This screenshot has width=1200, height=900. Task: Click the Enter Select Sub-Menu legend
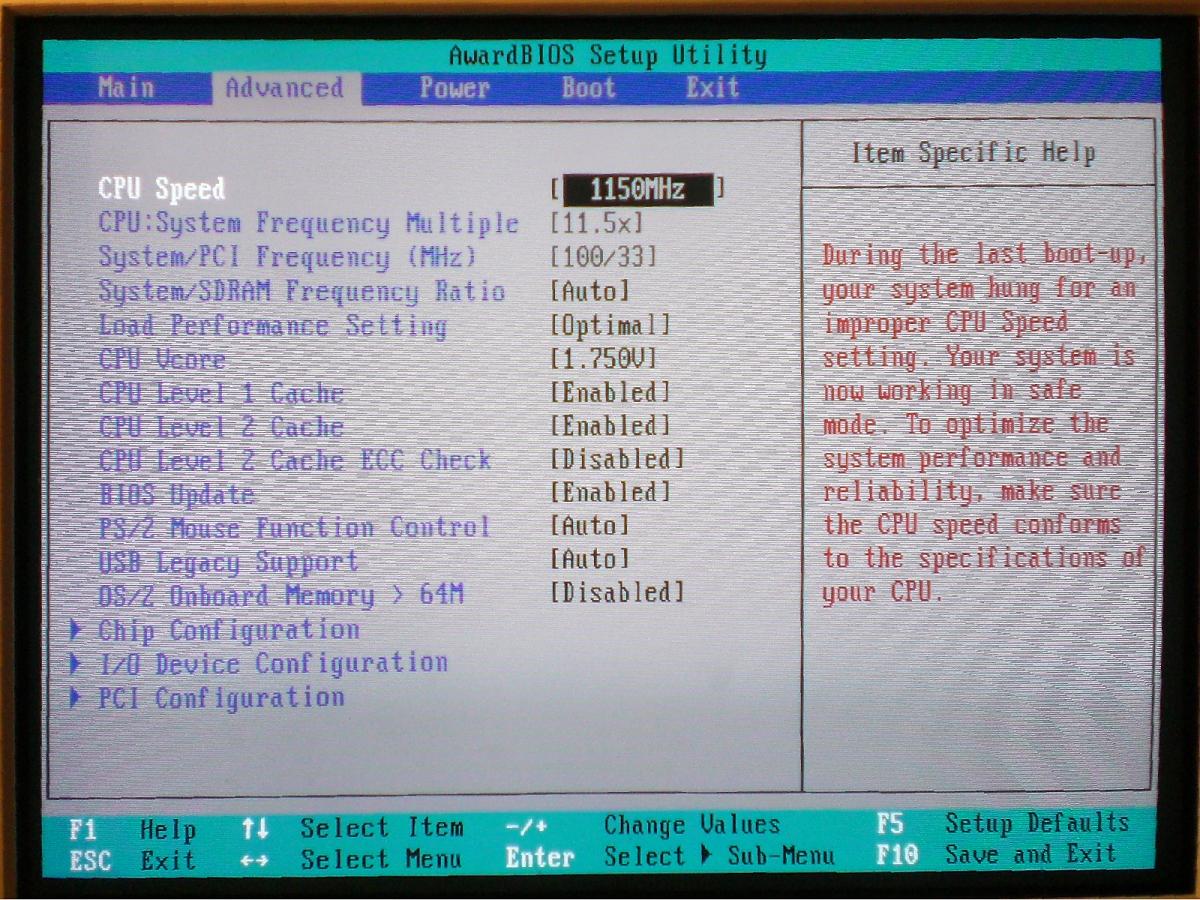coord(670,857)
